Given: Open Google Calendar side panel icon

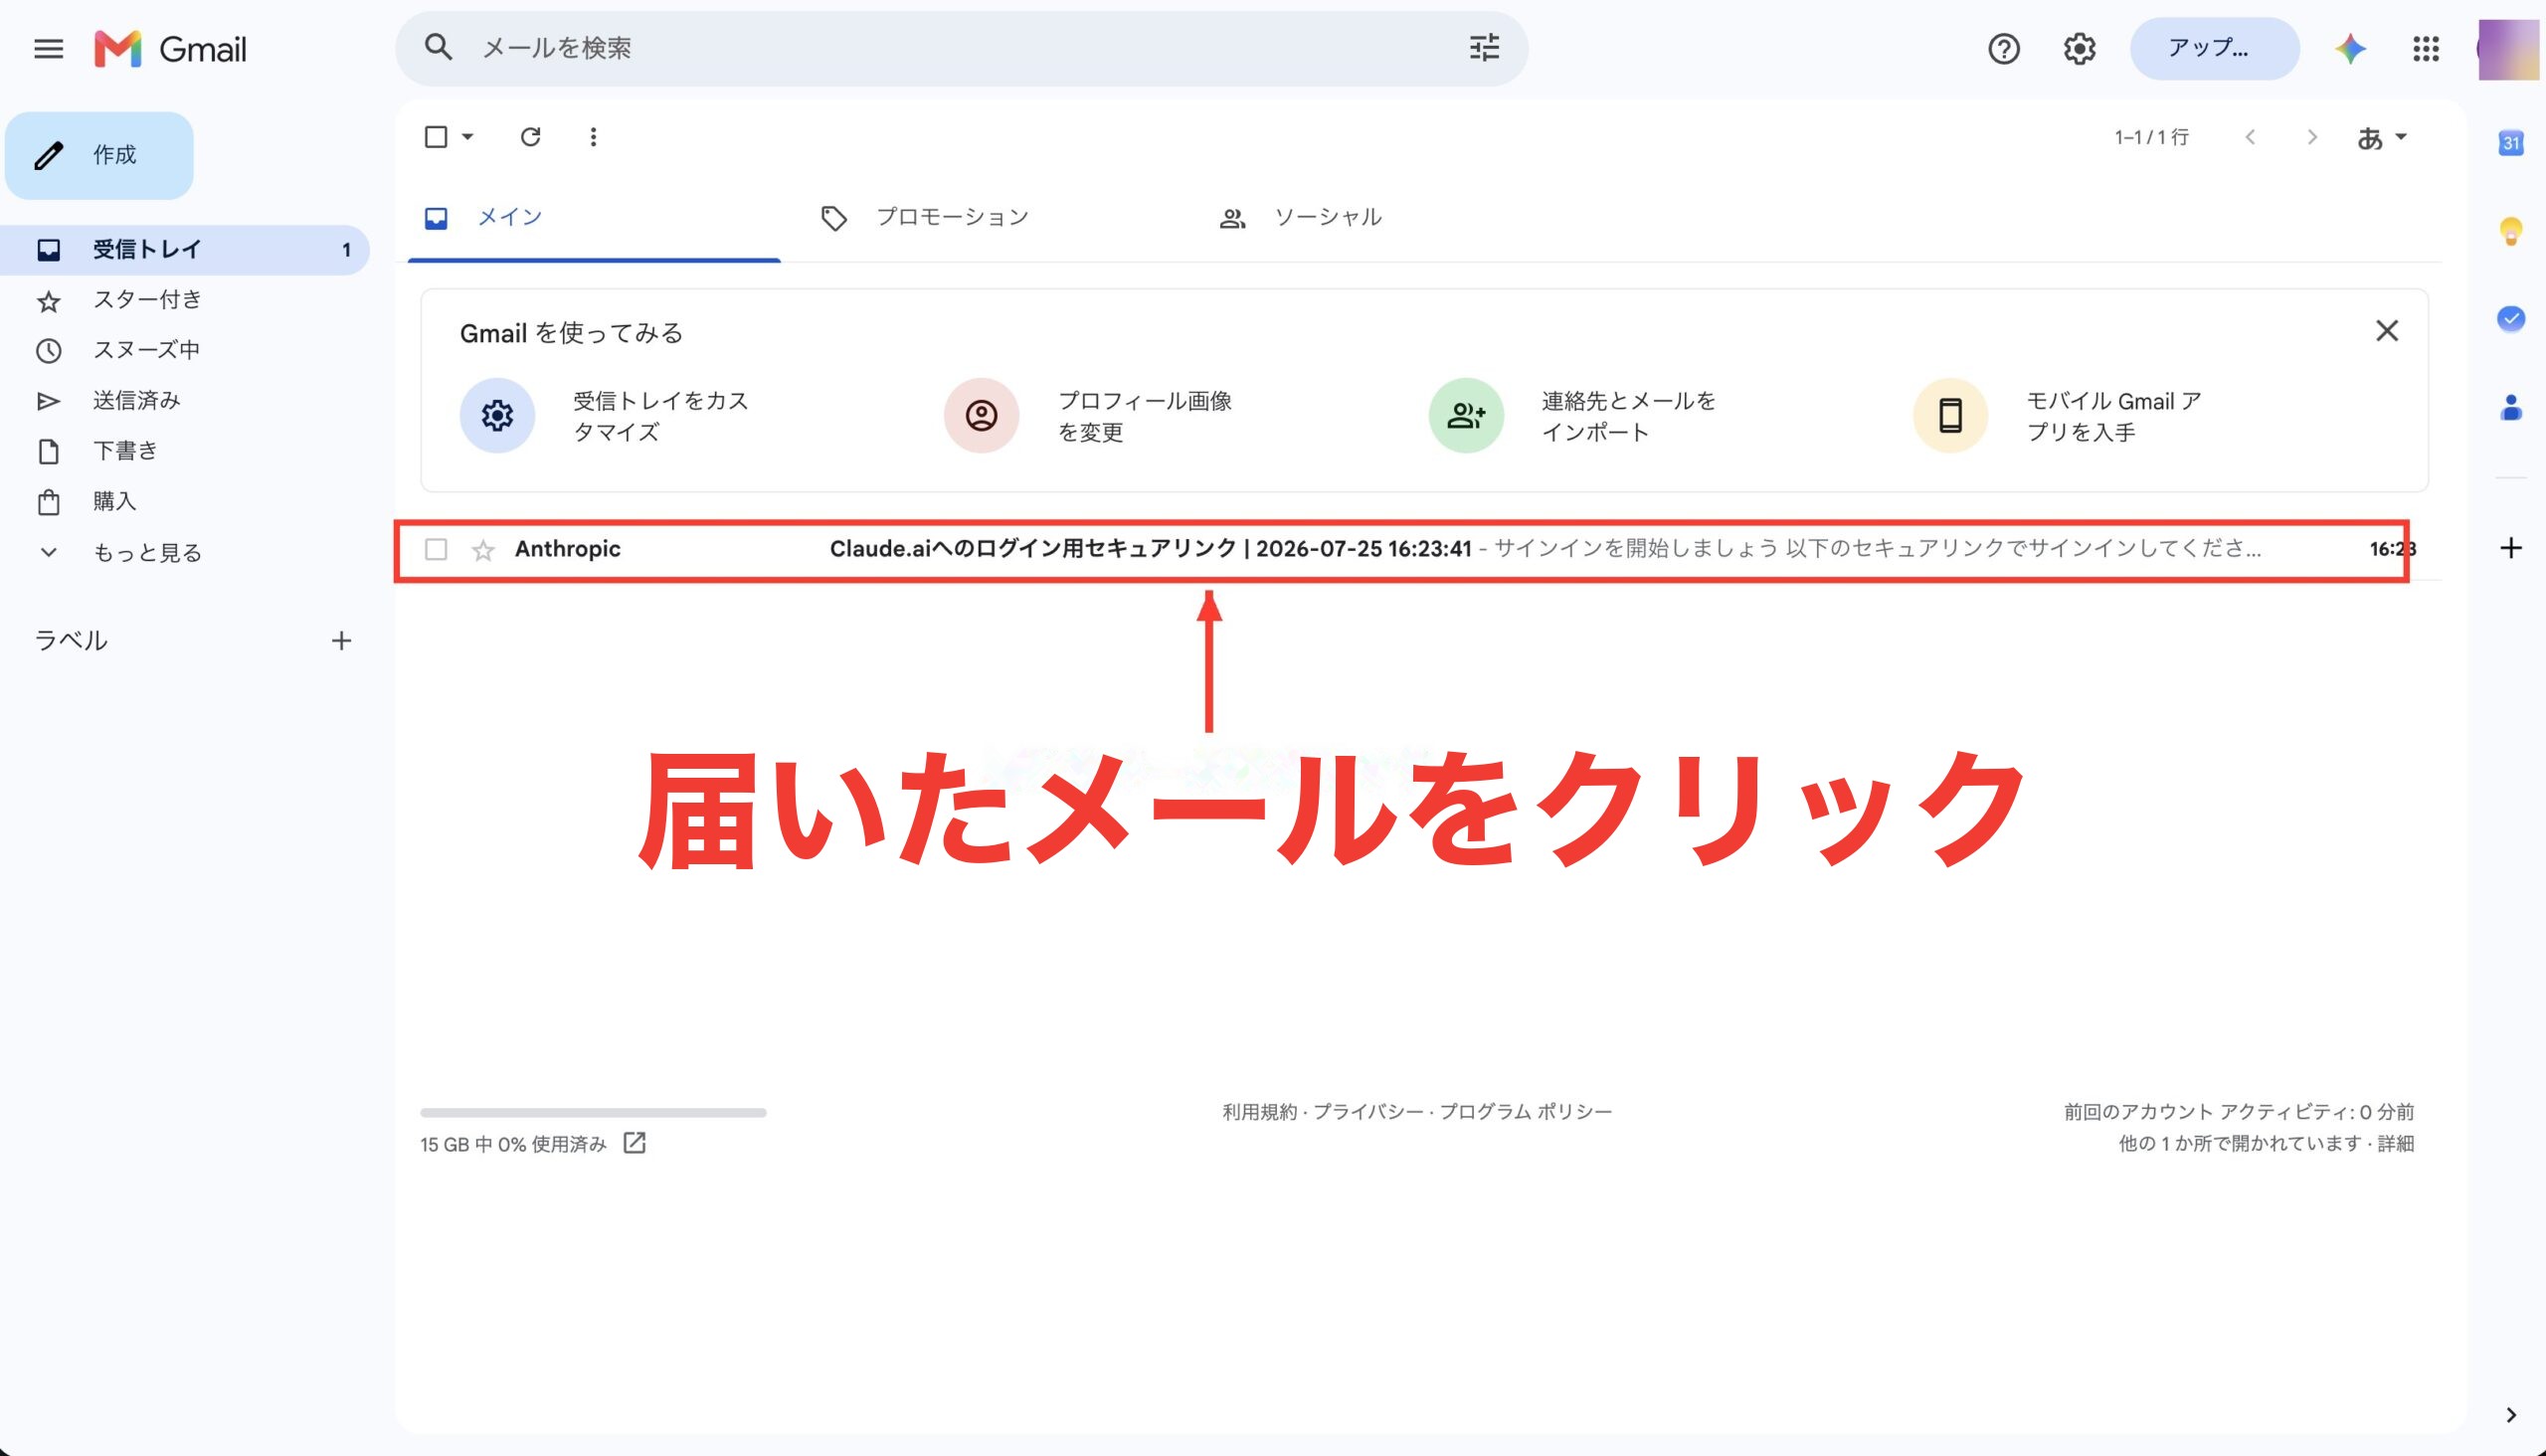Looking at the screenshot, I should (2511, 143).
